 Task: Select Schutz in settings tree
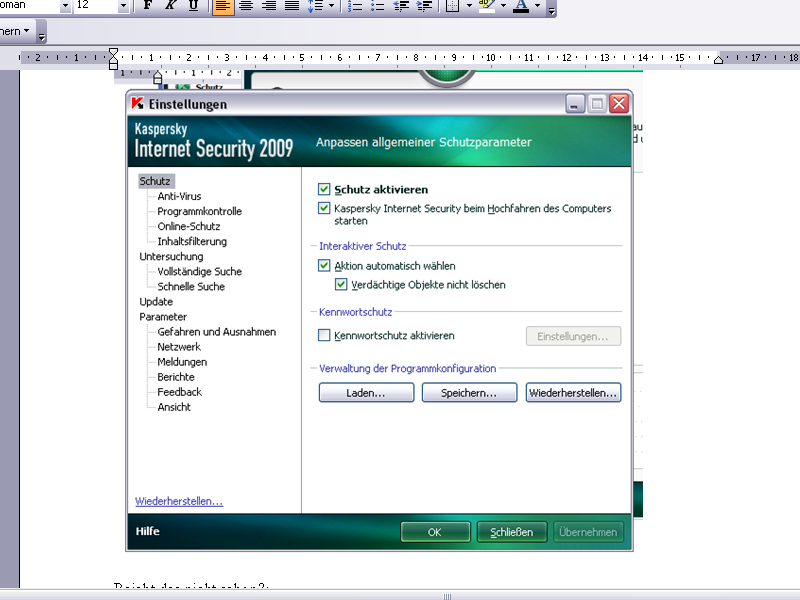(155, 181)
